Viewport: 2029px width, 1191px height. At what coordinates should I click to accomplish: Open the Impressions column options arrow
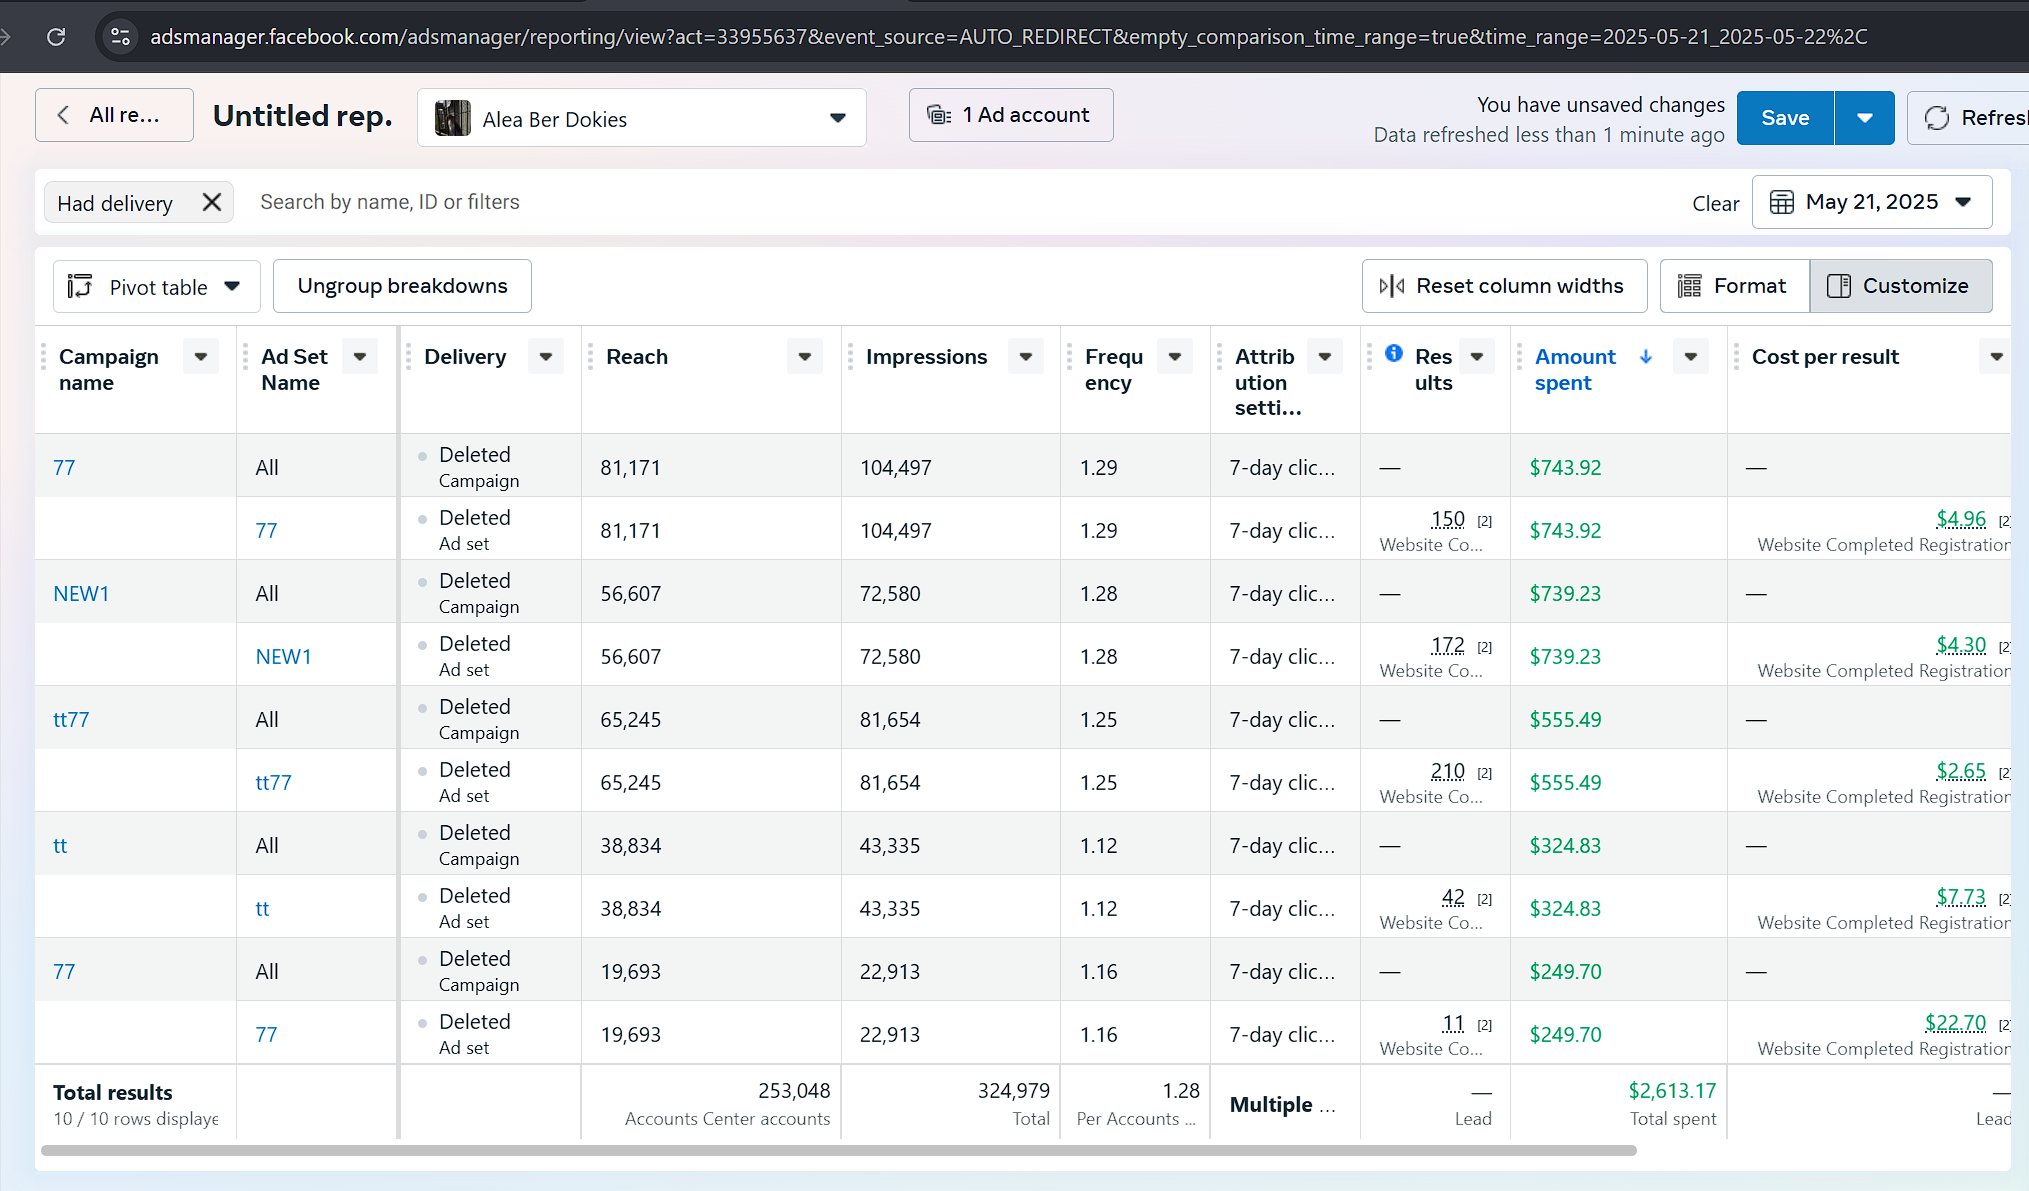(x=1025, y=357)
